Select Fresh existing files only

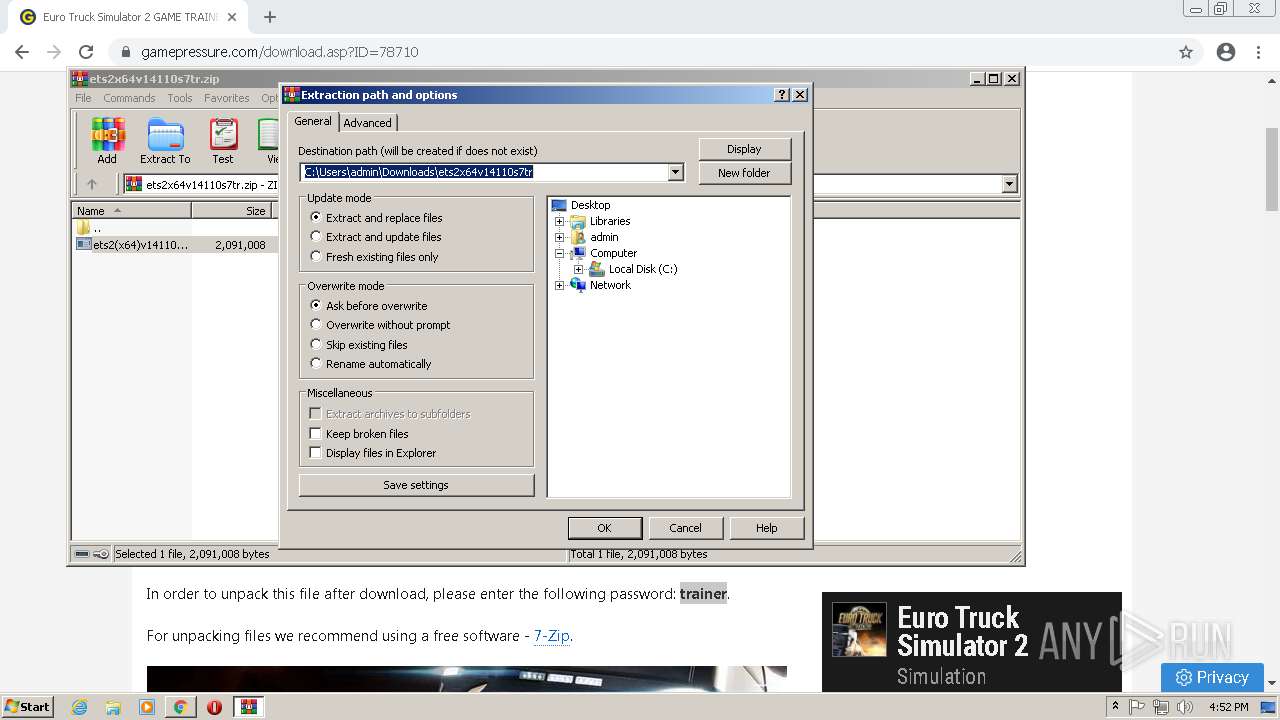(316, 256)
